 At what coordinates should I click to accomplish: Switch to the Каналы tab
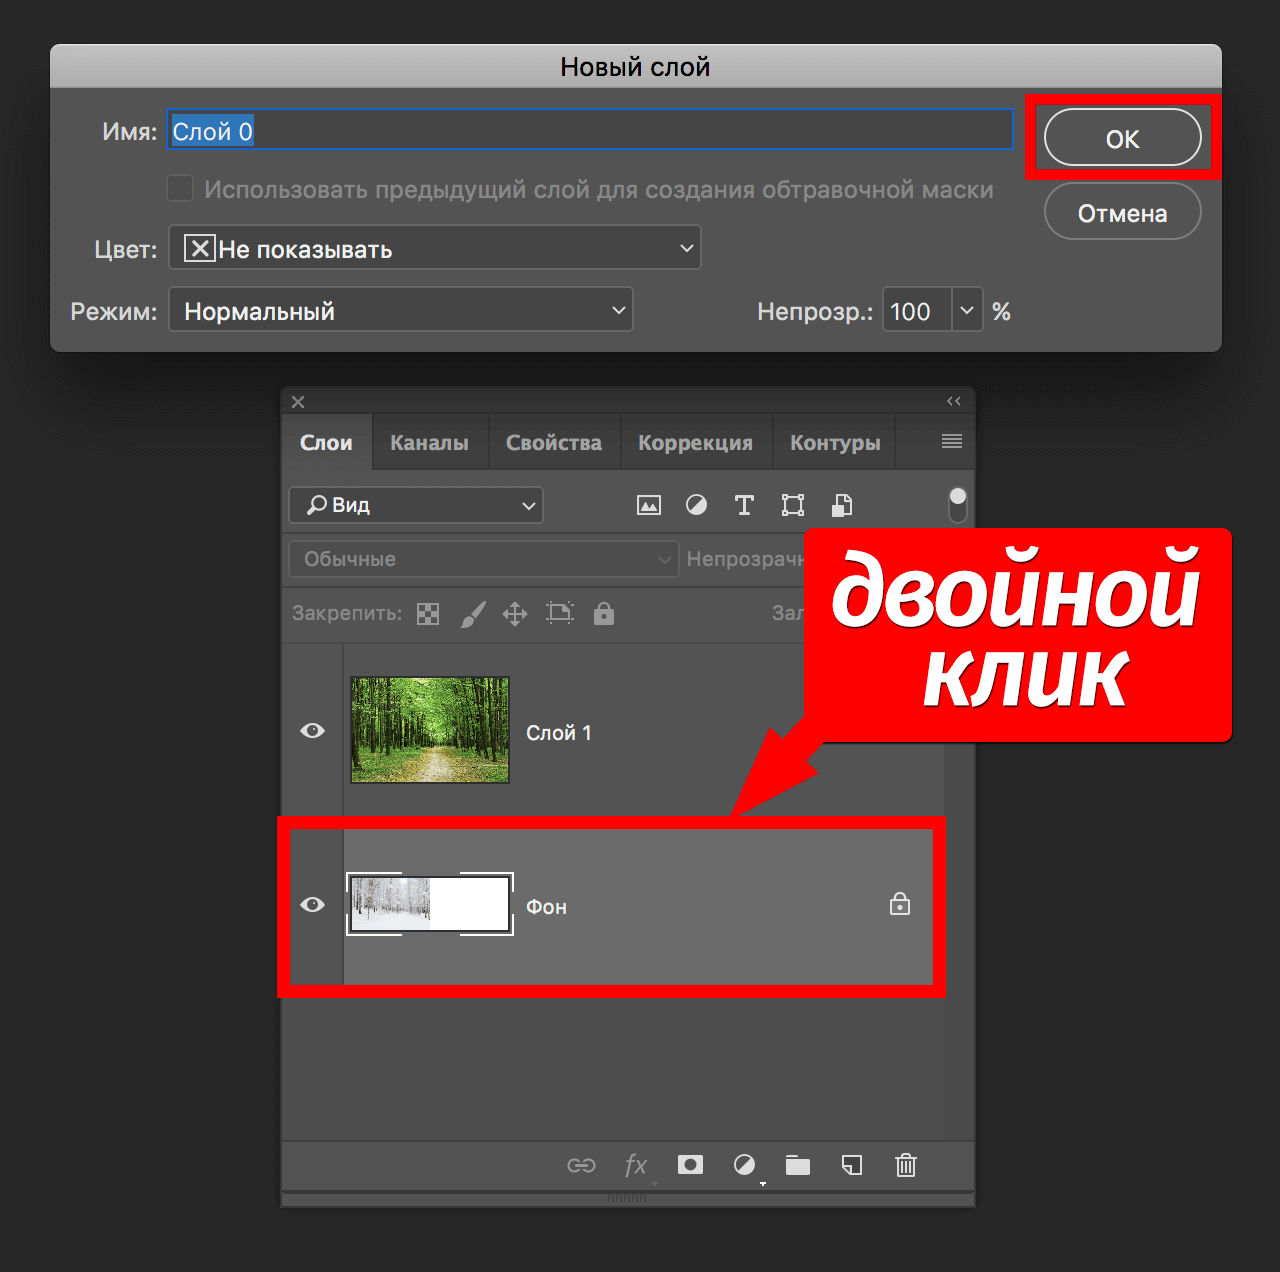tap(429, 443)
